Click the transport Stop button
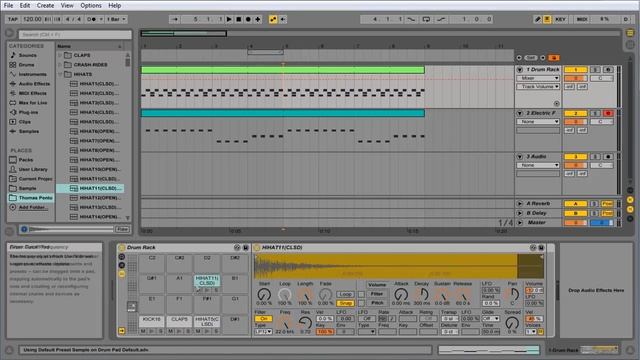Image resolution: width=640 pixels, height=360 pixels. point(239,19)
